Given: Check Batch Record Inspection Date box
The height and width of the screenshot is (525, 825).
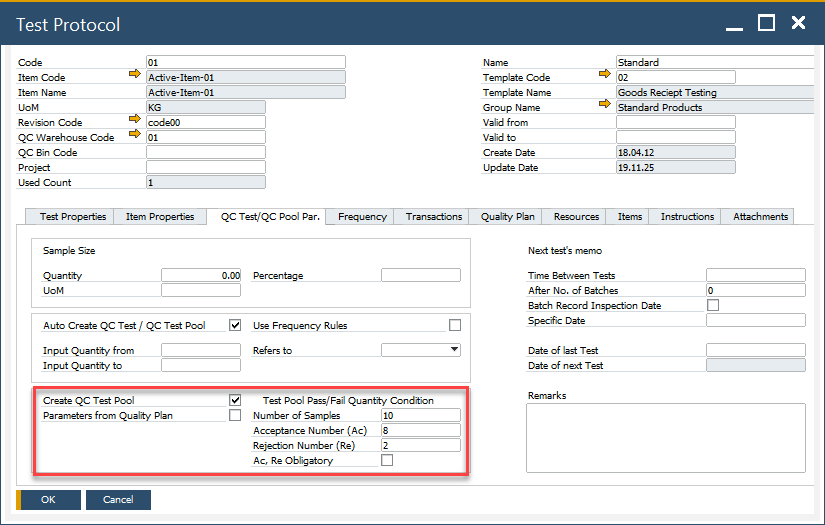Looking at the screenshot, I should pyautogui.click(x=713, y=305).
